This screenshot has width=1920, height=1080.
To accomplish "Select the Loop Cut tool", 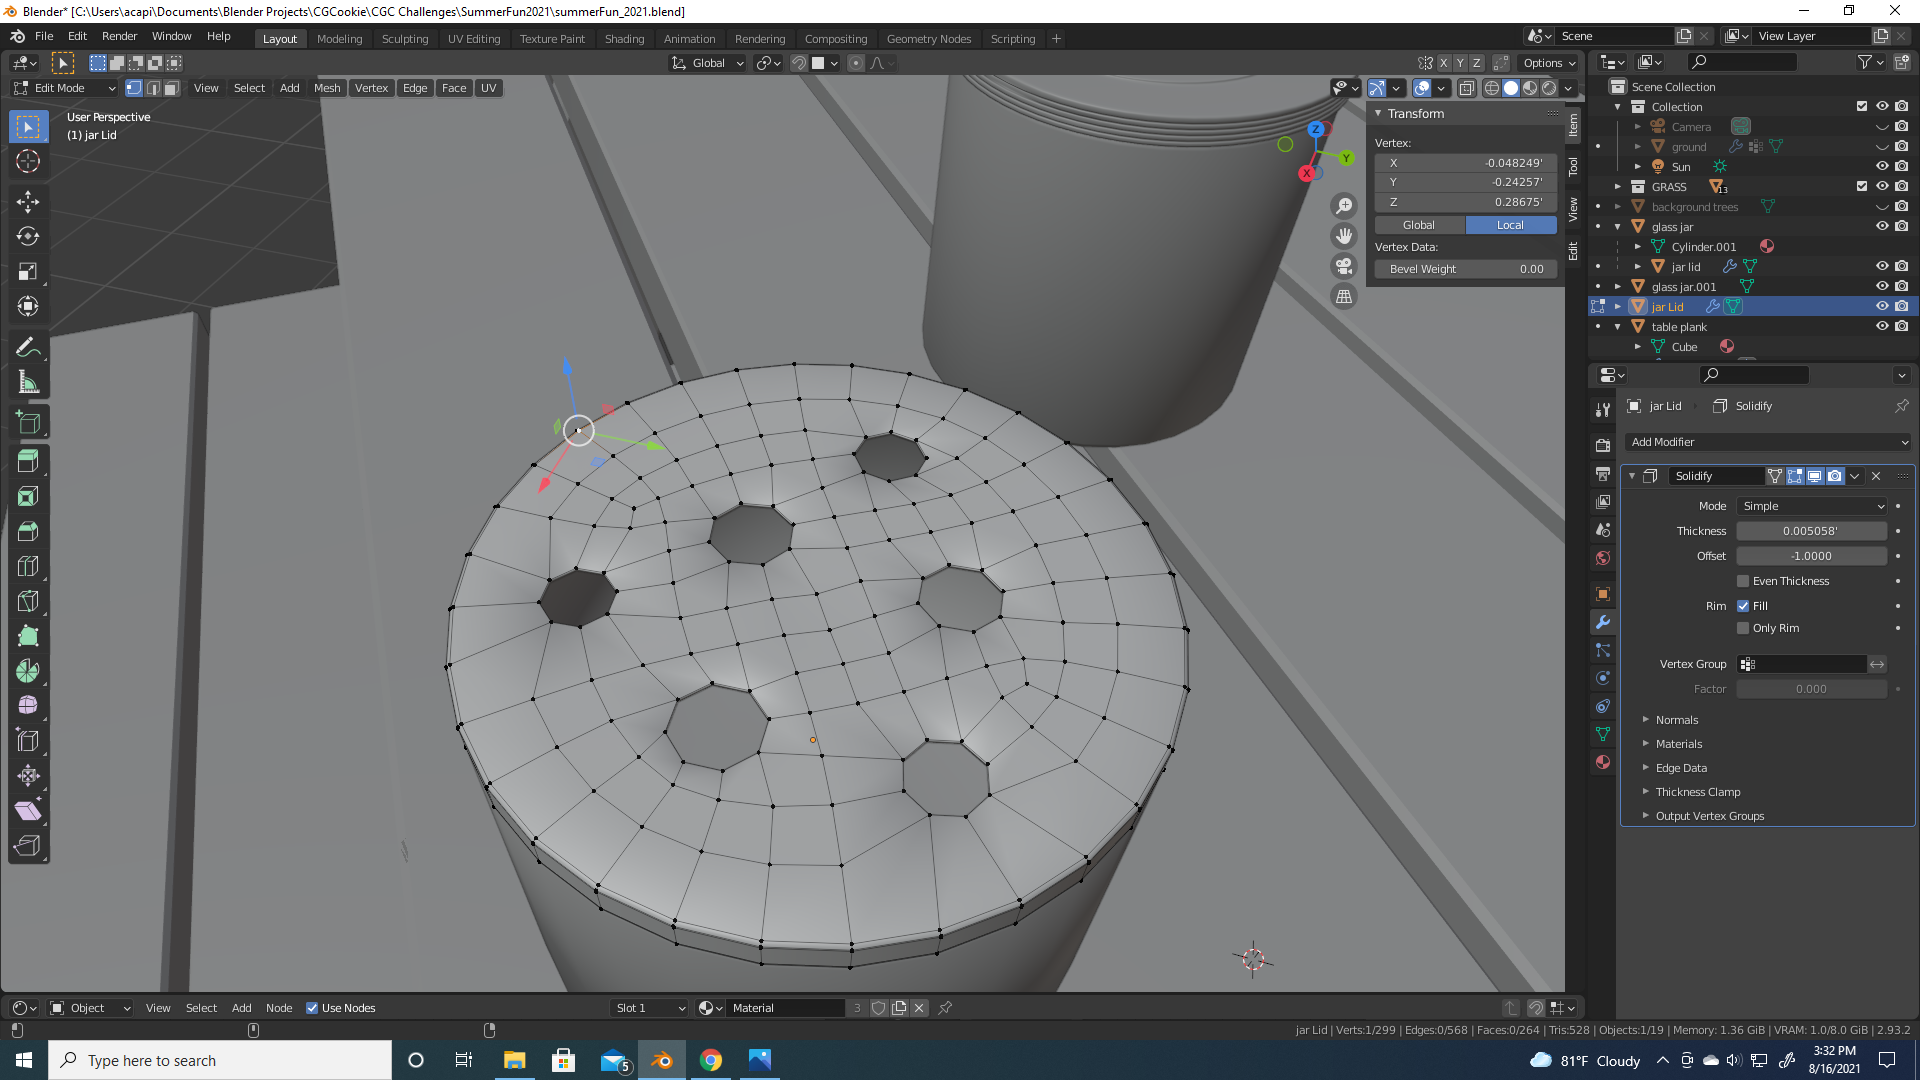I will (x=28, y=566).
